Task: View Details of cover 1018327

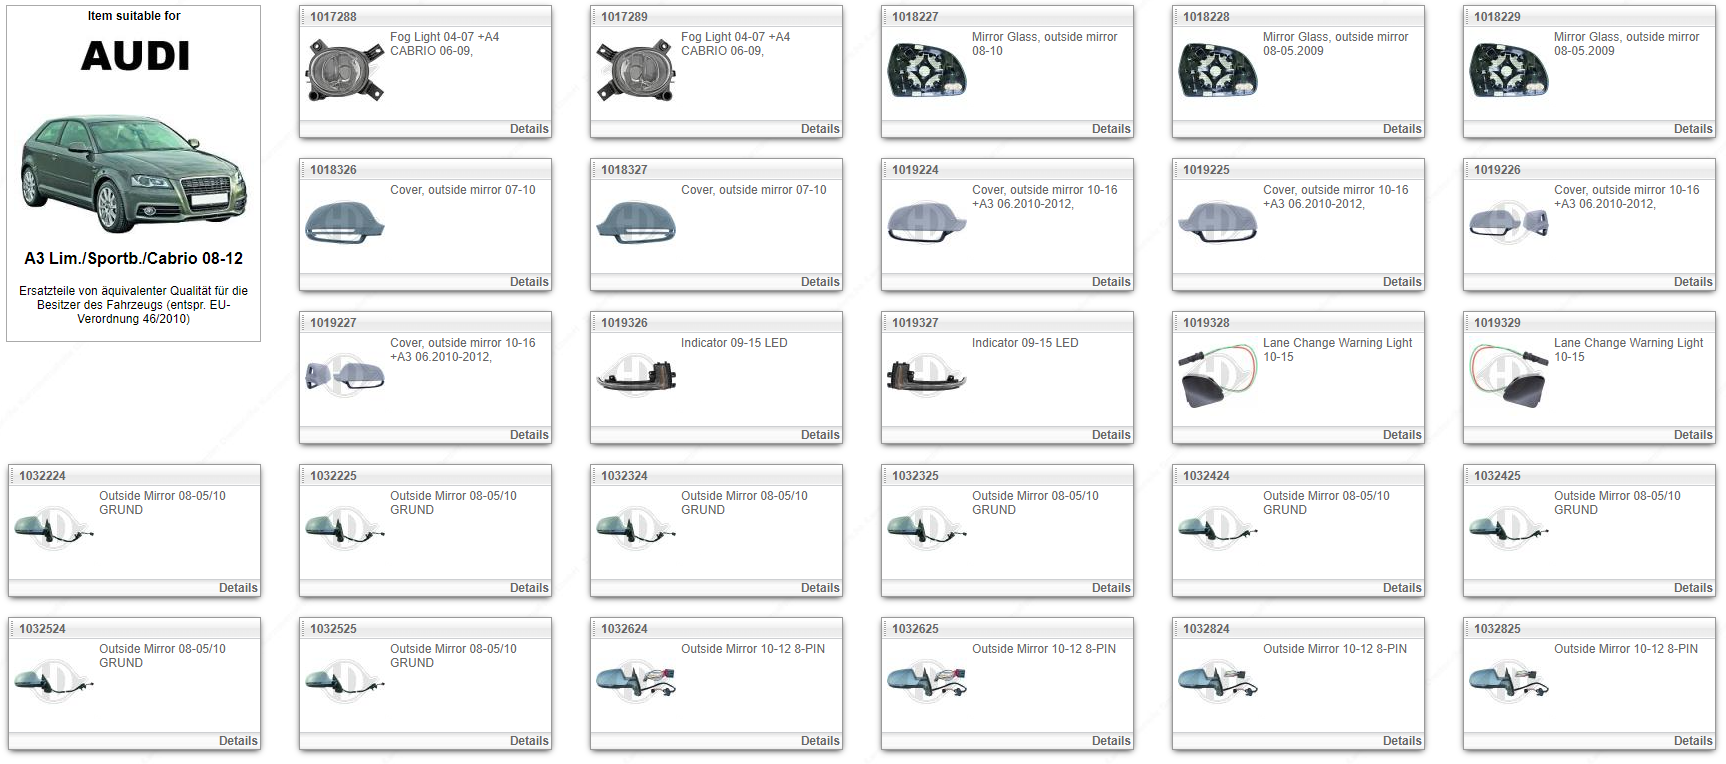Action: click(x=819, y=282)
